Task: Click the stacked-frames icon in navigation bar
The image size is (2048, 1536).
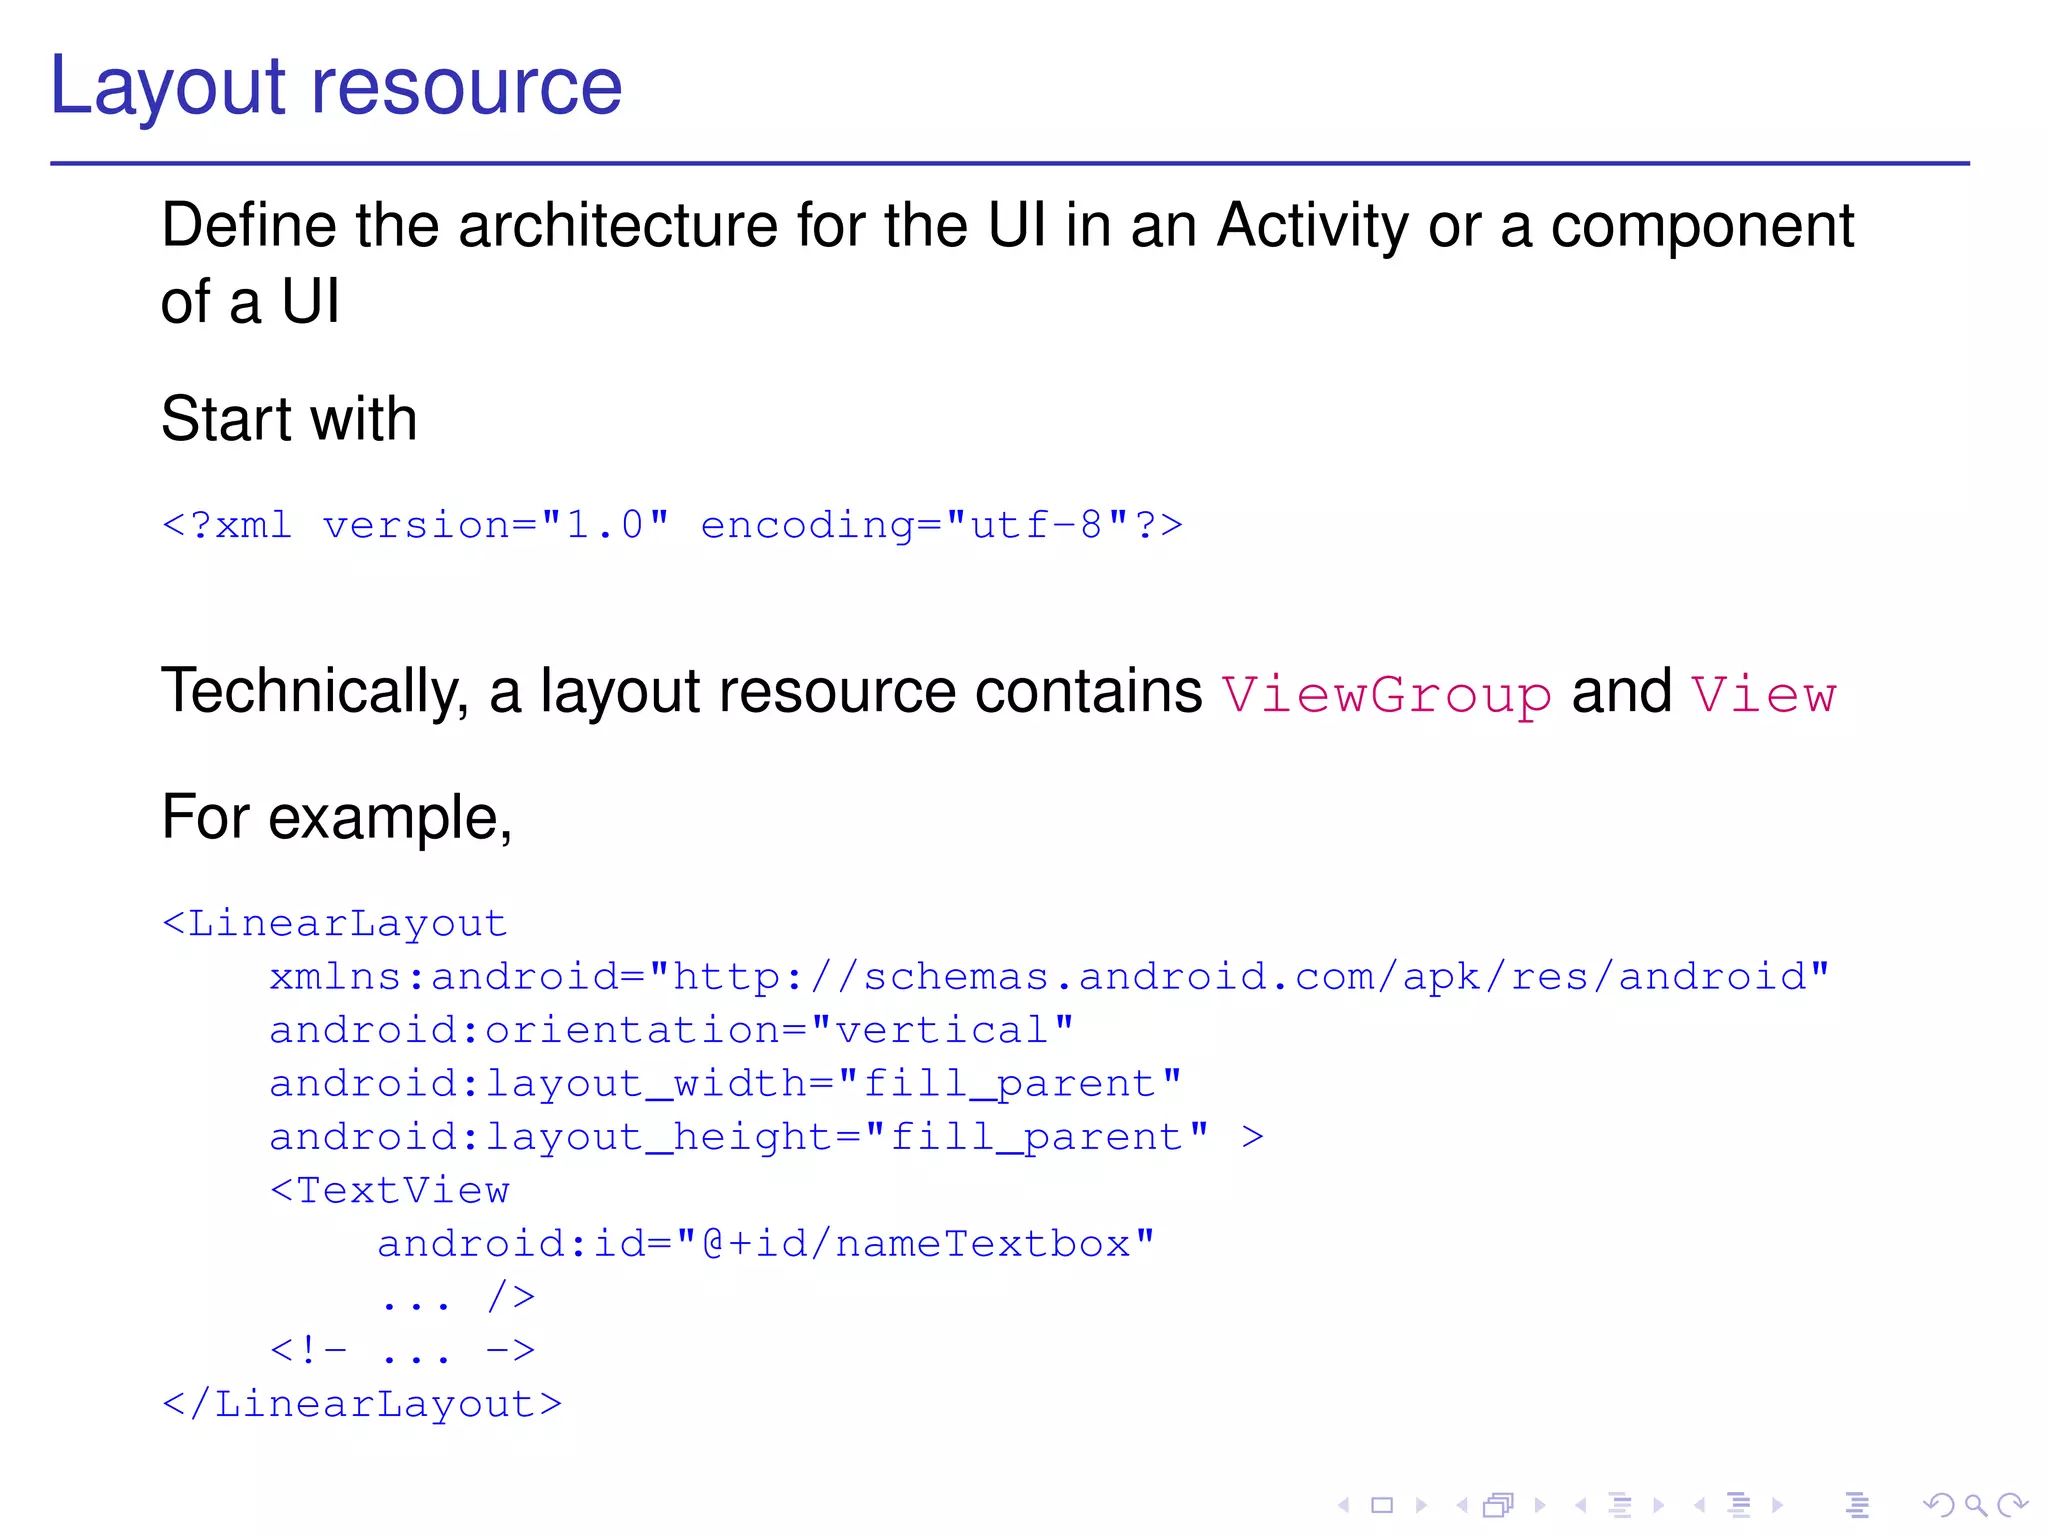Action: [1499, 1505]
